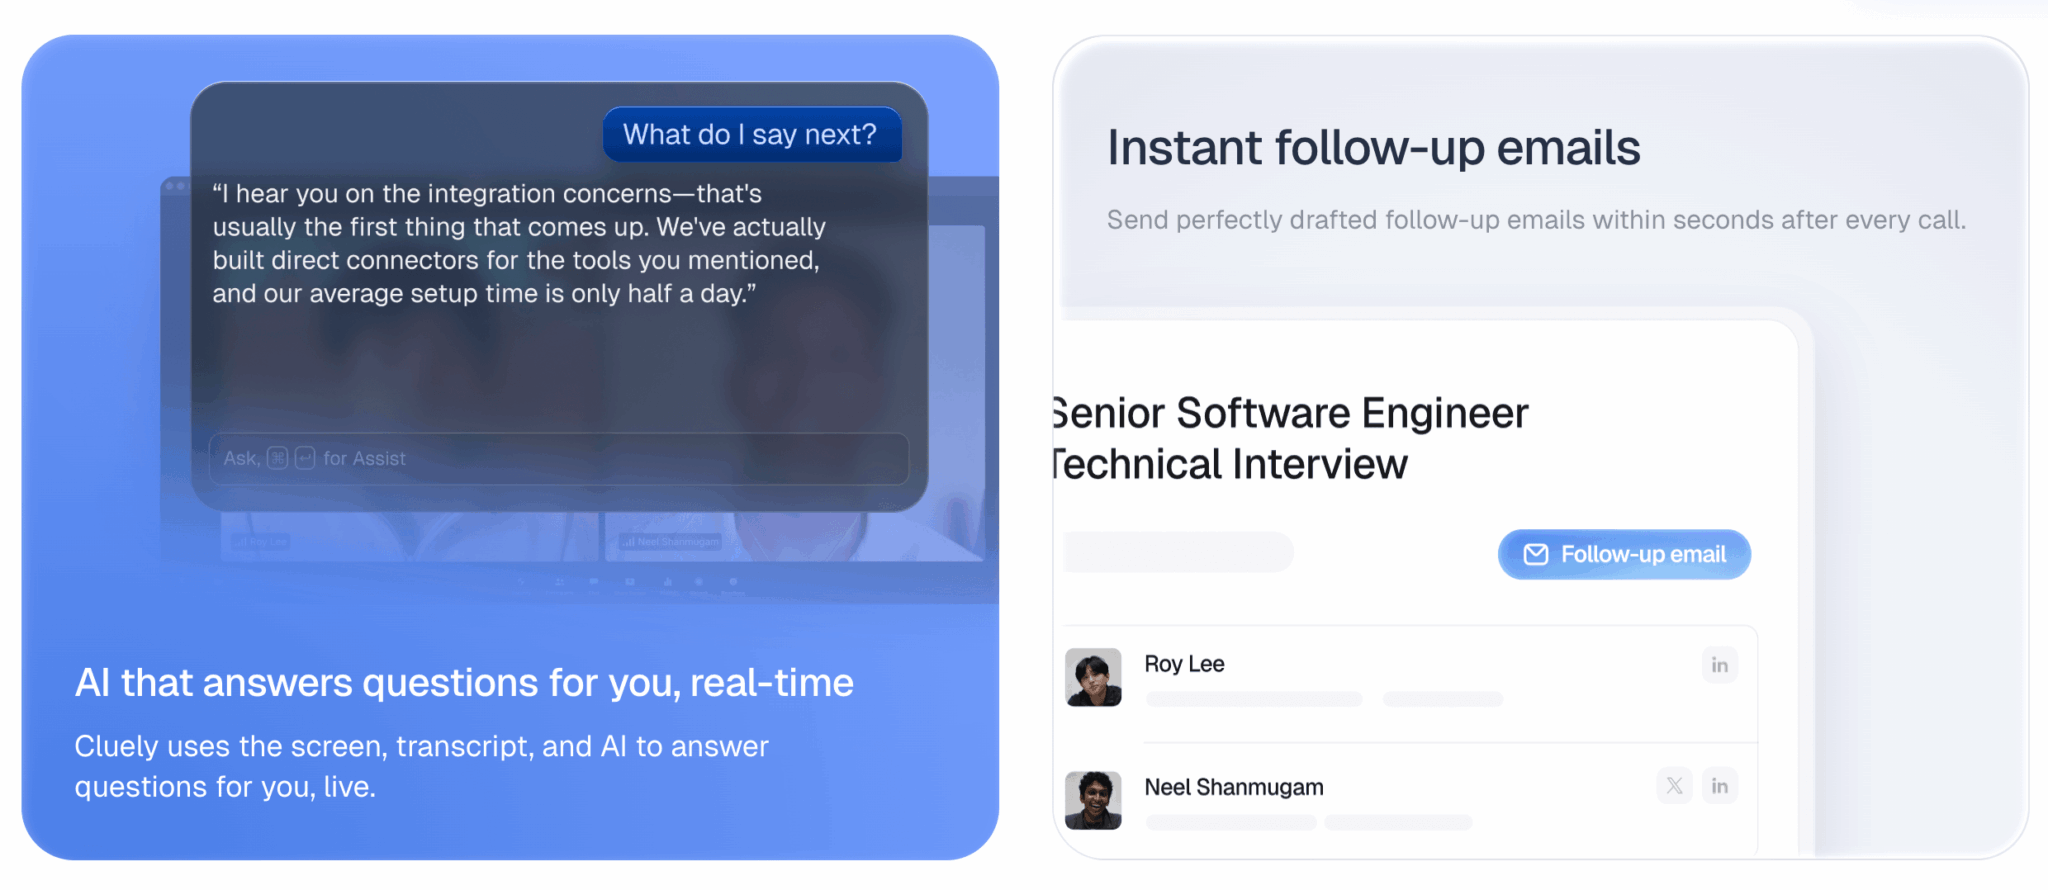
Task: Click the "Instant follow-up emails" heading
Action: point(1373,148)
